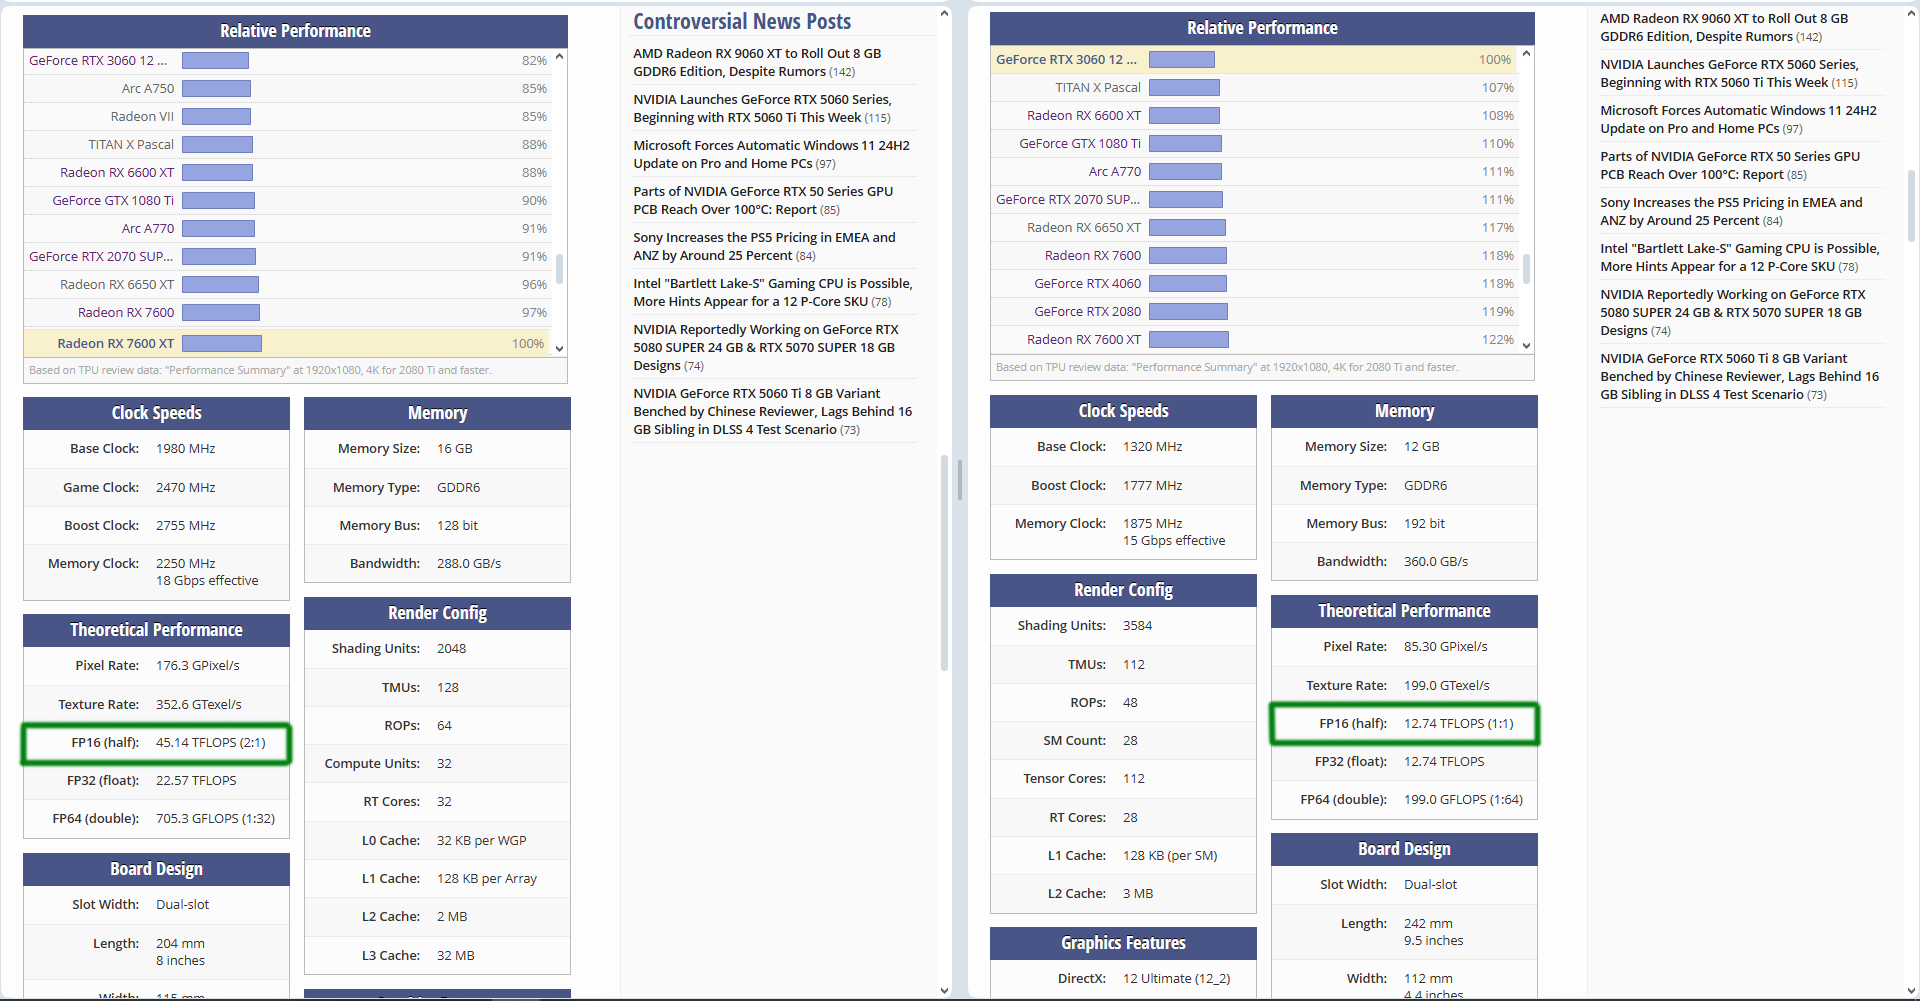Image resolution: width=1920 pixels, height=1001 pixels.
Task: Open Radeon RX 7600 in left window's list
Action: click(126, 312)
